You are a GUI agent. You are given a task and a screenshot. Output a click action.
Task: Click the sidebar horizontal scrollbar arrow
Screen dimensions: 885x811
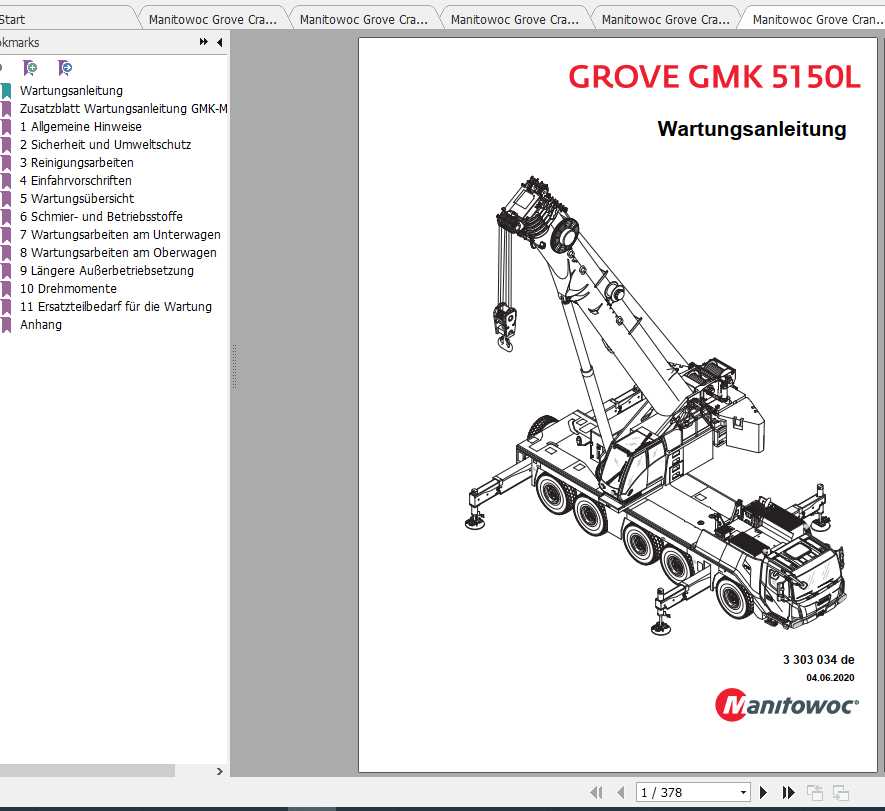(219, 771)
